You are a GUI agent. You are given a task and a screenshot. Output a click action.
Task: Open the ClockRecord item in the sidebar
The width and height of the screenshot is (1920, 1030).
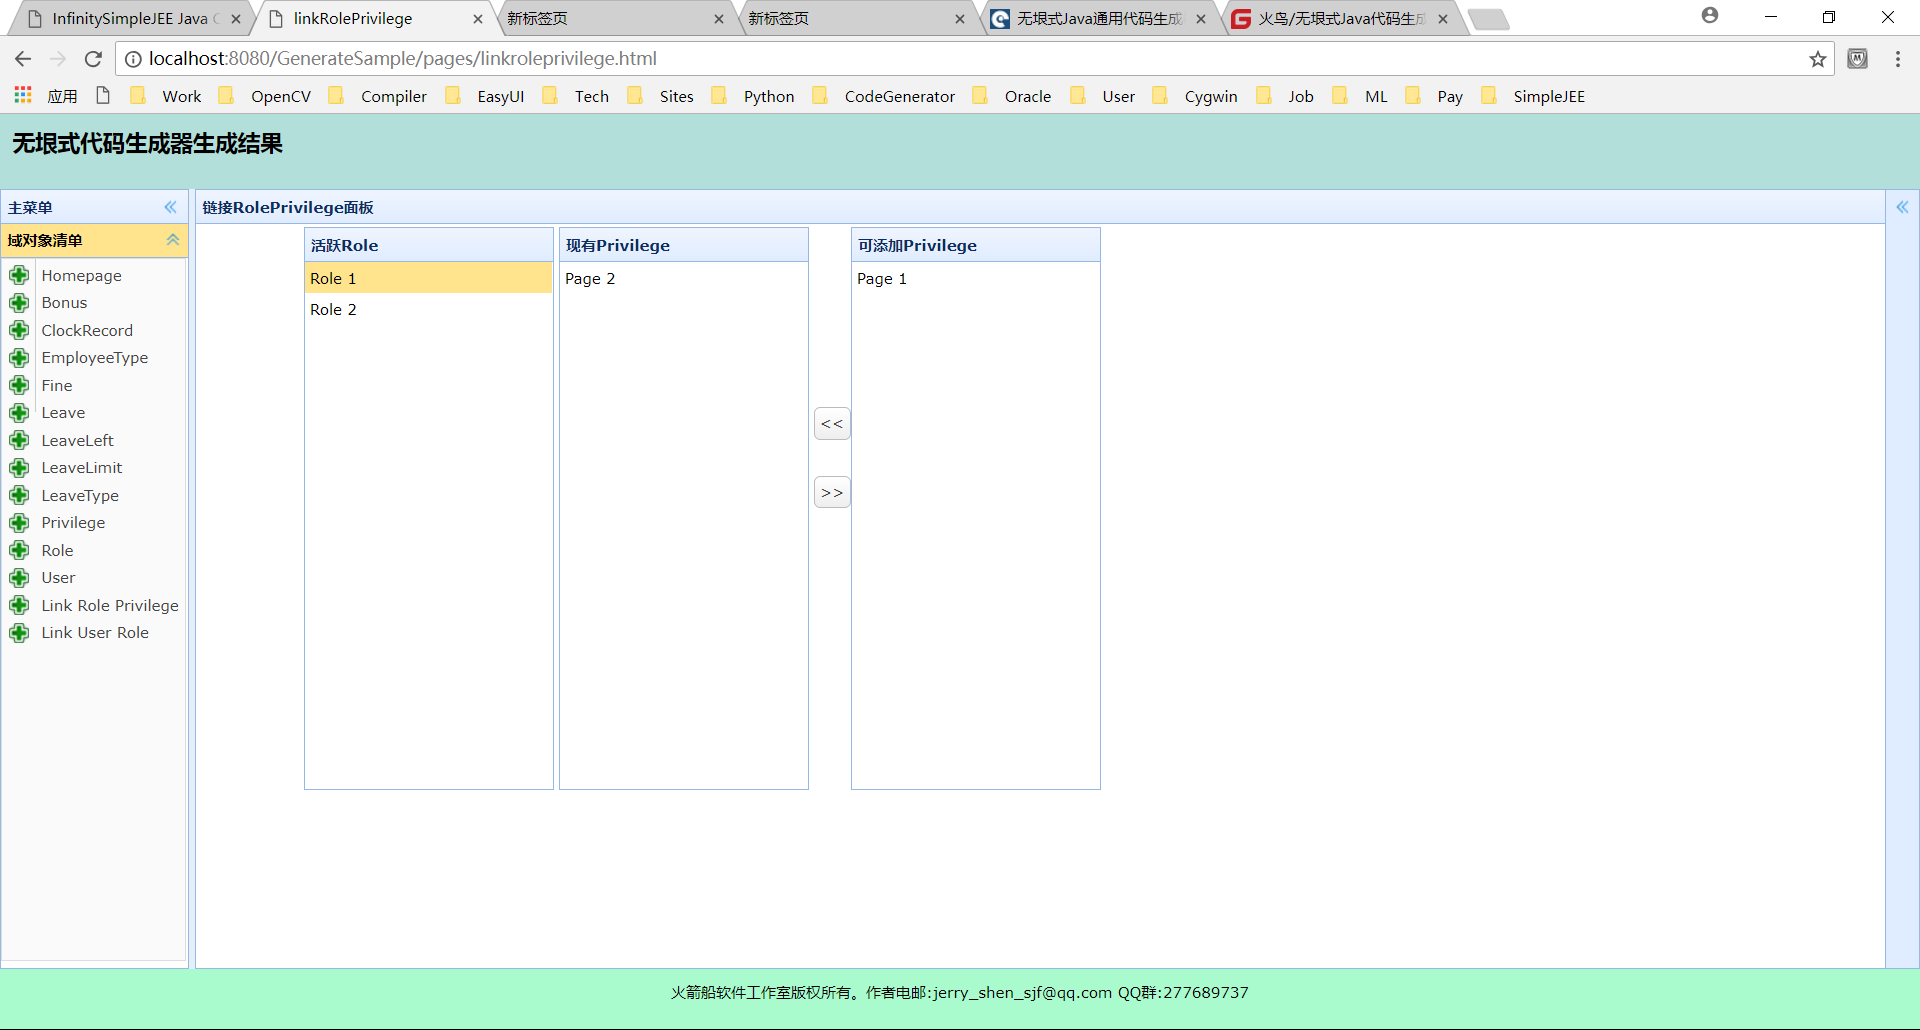[x=87, y=330]
